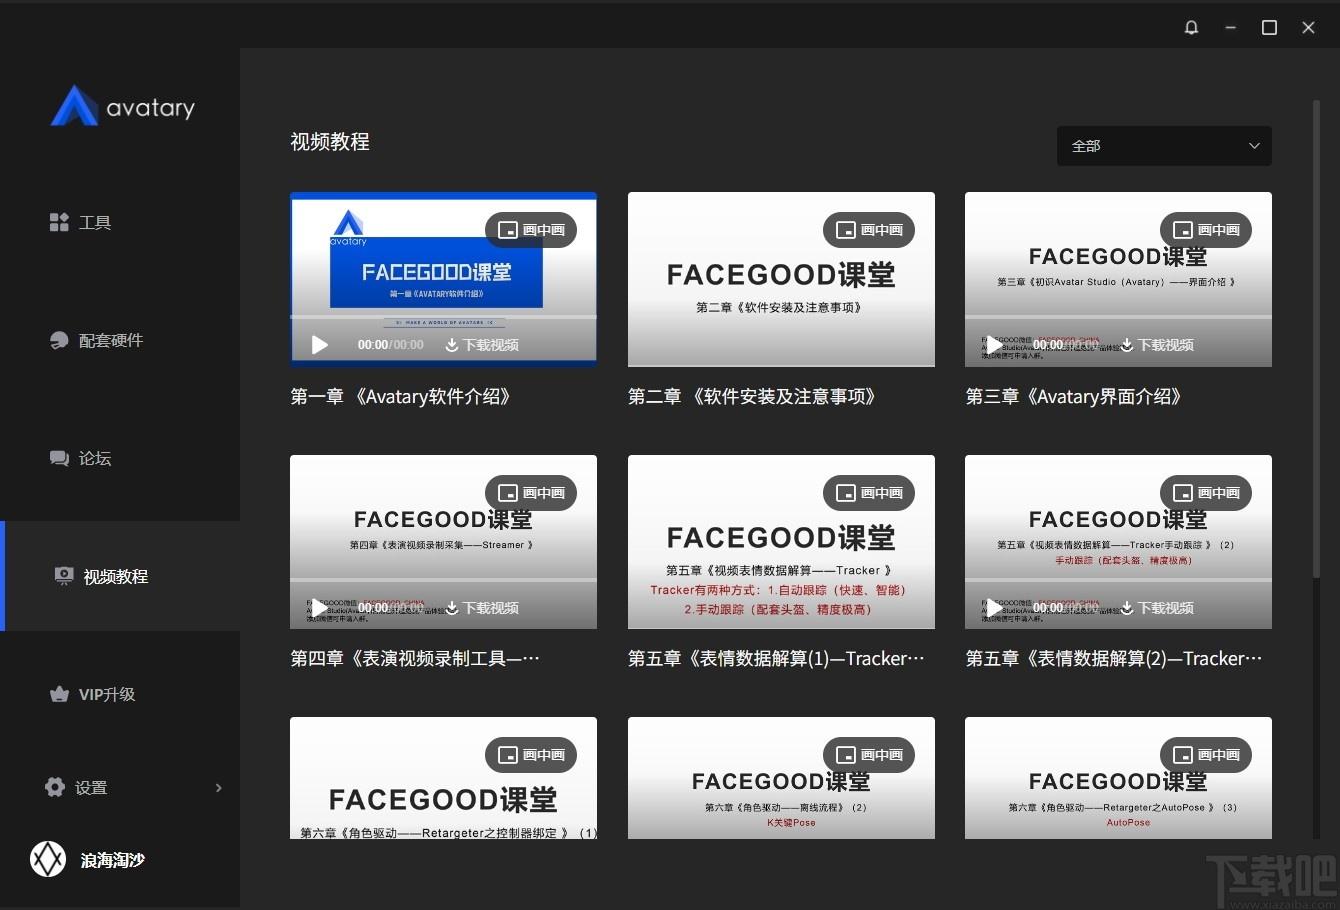Toggle 画中画 on Retargeter之AutoPose video

pyautogui.click(x=1206, y=755)
